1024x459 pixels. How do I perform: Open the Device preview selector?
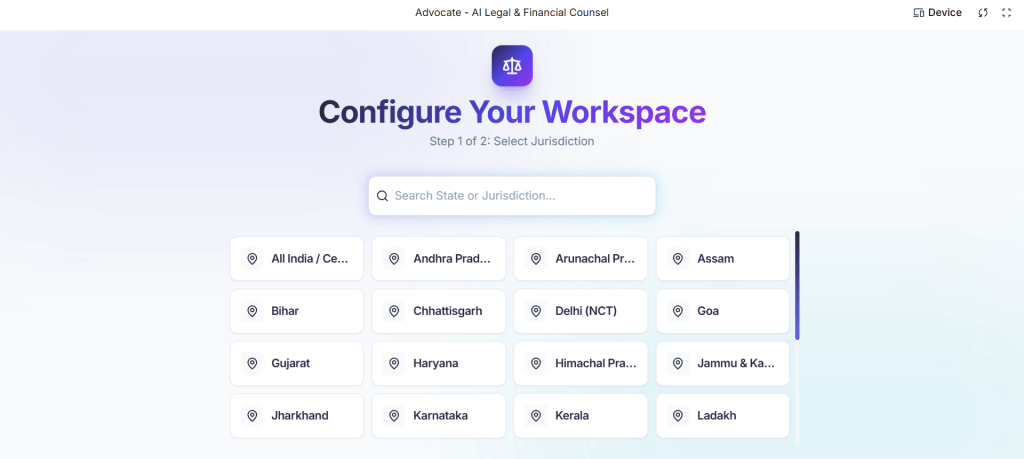point(937,13)
